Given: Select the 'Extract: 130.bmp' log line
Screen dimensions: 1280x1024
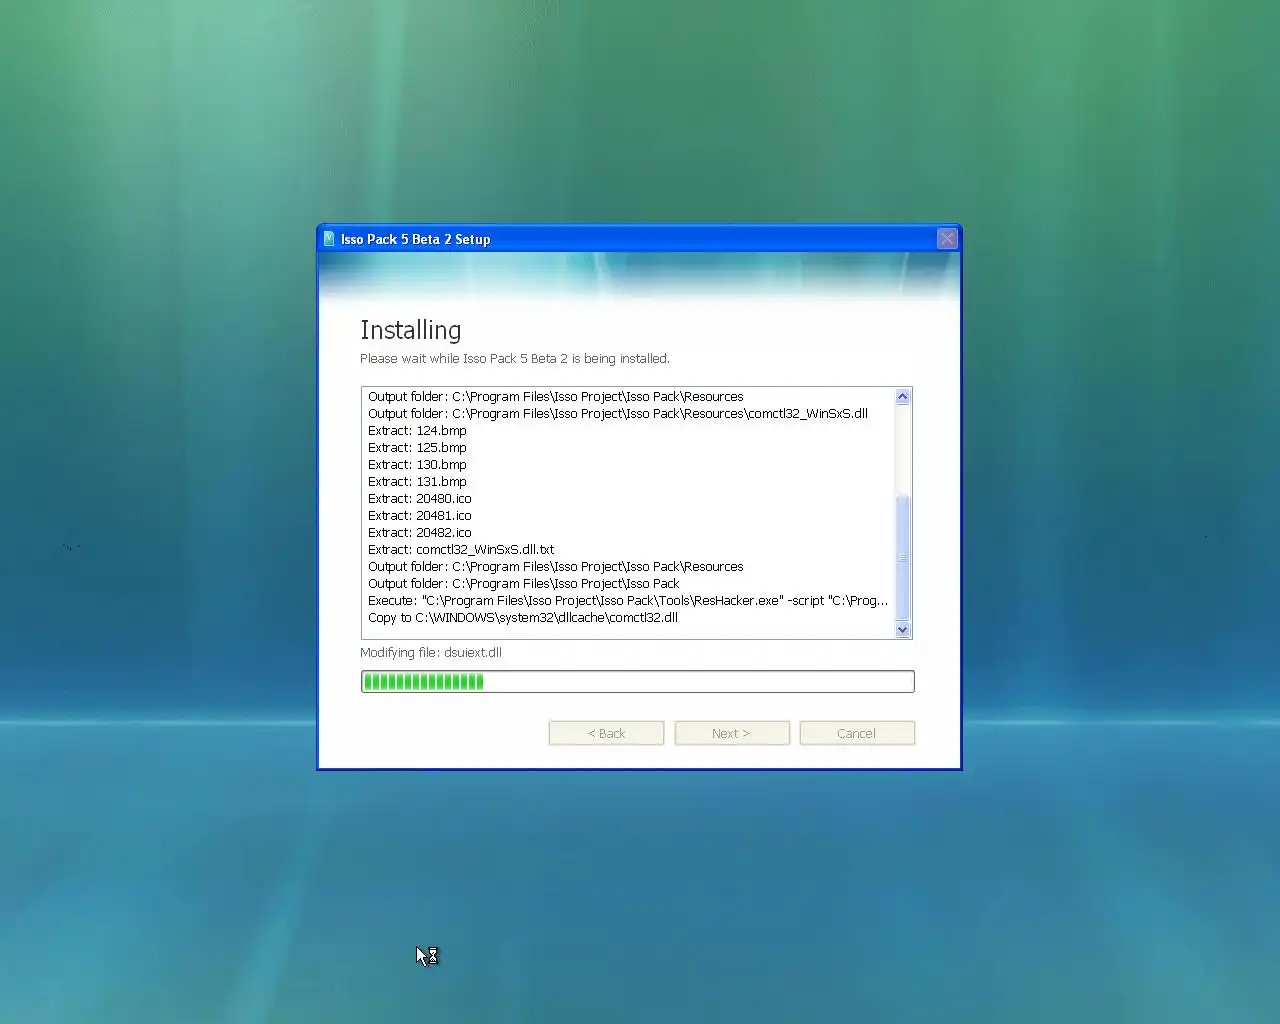Looking at the screenshot, I should 417,465.
